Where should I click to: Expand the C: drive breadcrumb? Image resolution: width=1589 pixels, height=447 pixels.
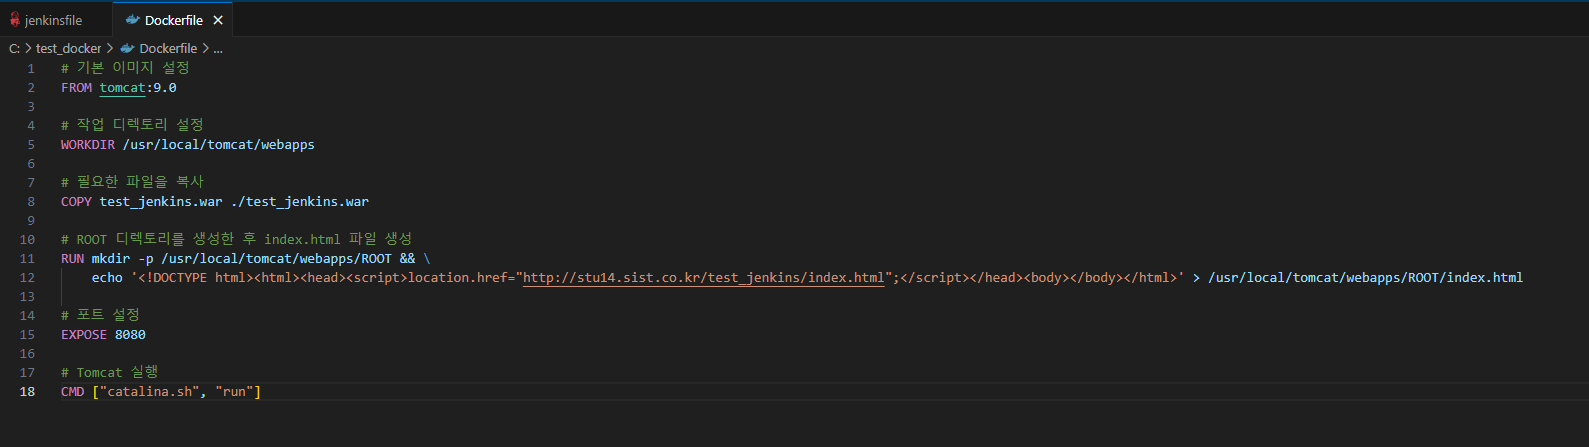point(14,48)
